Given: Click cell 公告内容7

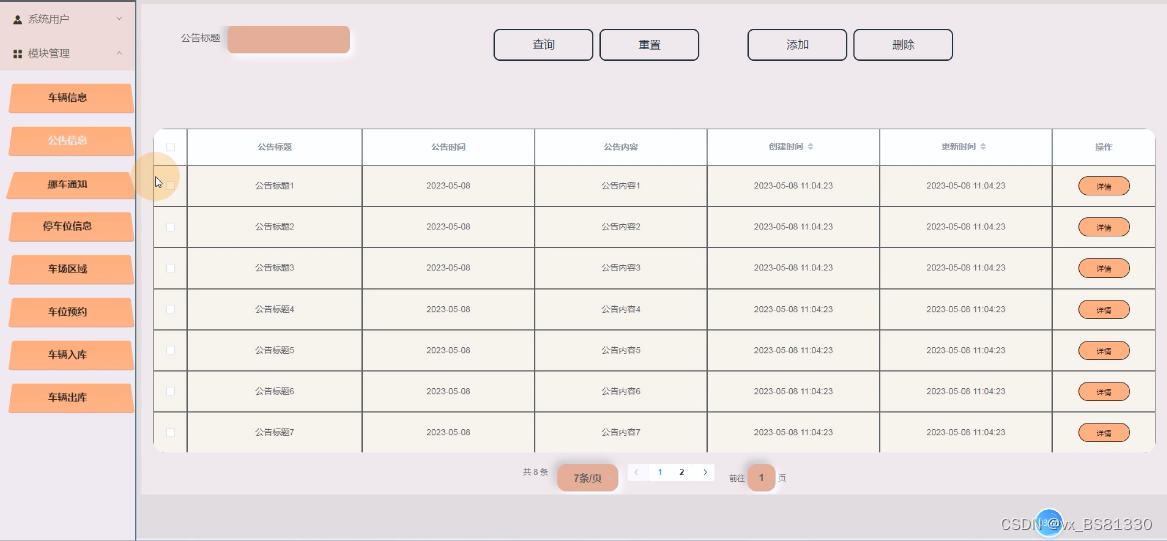Looking at the screenshot, I should [x=621, y=432].
